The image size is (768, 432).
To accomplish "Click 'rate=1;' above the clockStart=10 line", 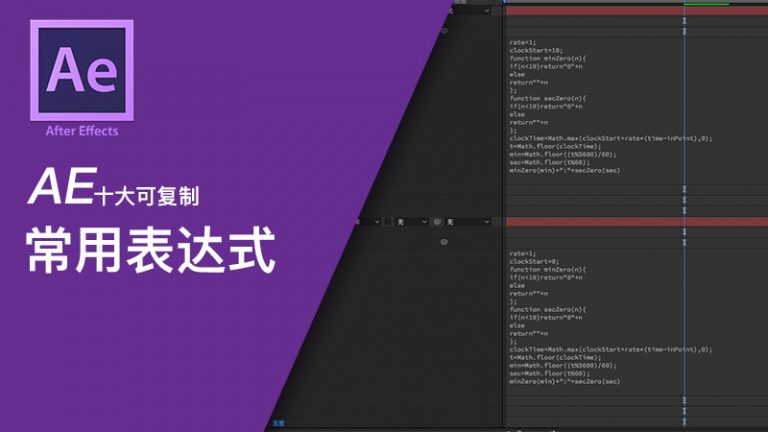I will (523, 43).
